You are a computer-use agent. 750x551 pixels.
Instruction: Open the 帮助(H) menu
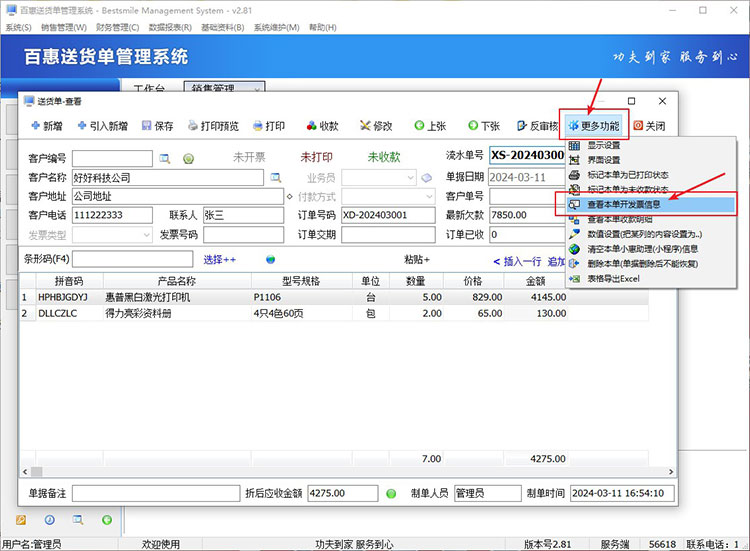322,28
